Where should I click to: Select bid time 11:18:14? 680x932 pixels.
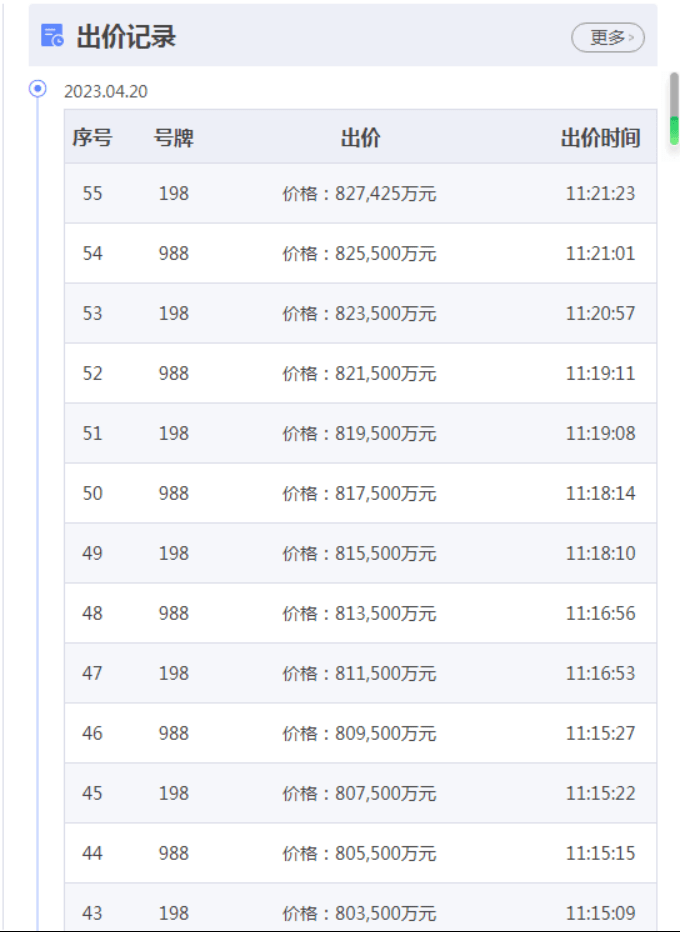tap(600, 494)
